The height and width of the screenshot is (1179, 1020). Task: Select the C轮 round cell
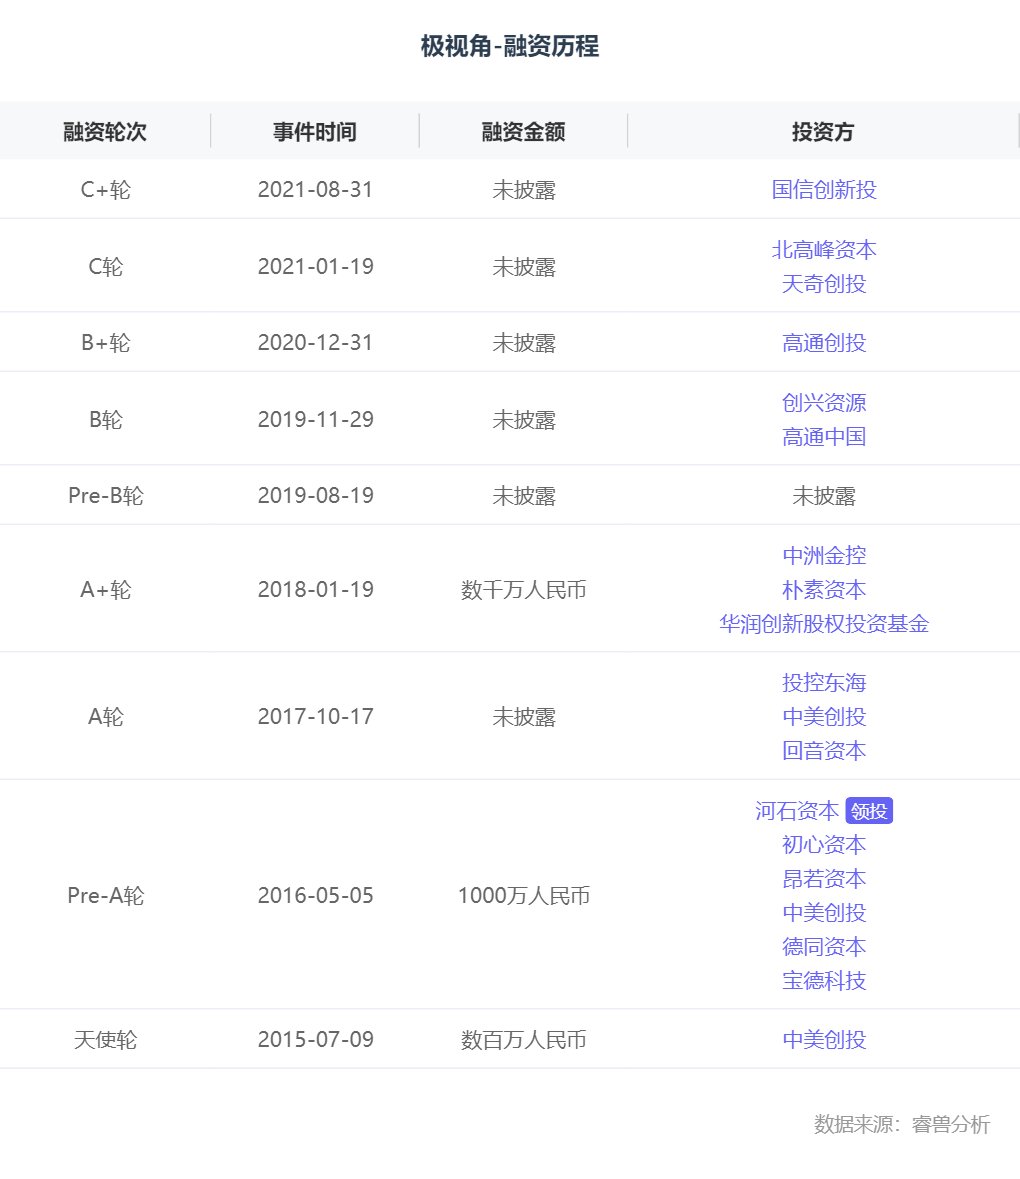click(105, 266)
